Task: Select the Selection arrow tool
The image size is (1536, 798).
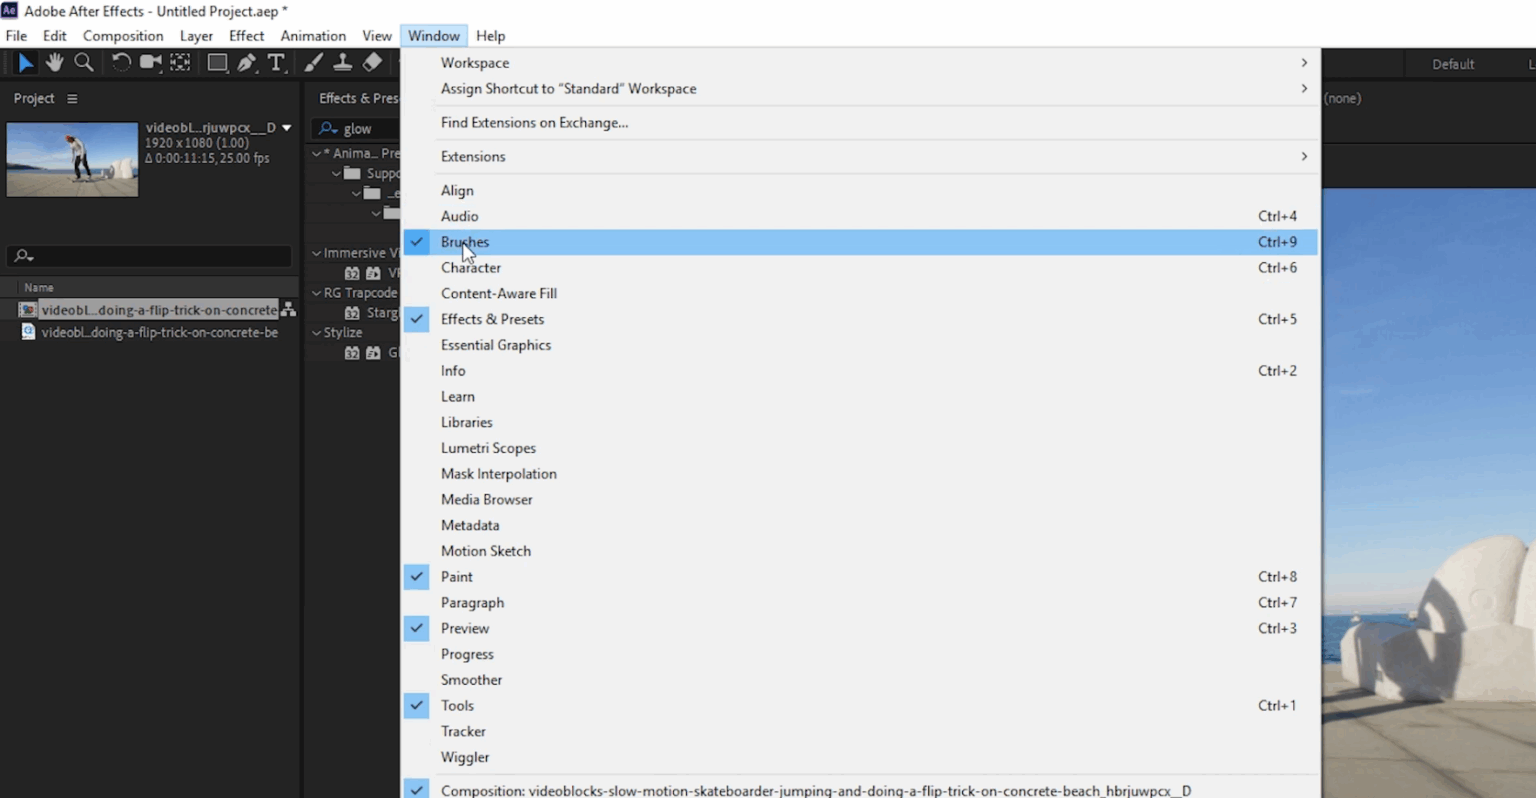Action: [26, 63]
